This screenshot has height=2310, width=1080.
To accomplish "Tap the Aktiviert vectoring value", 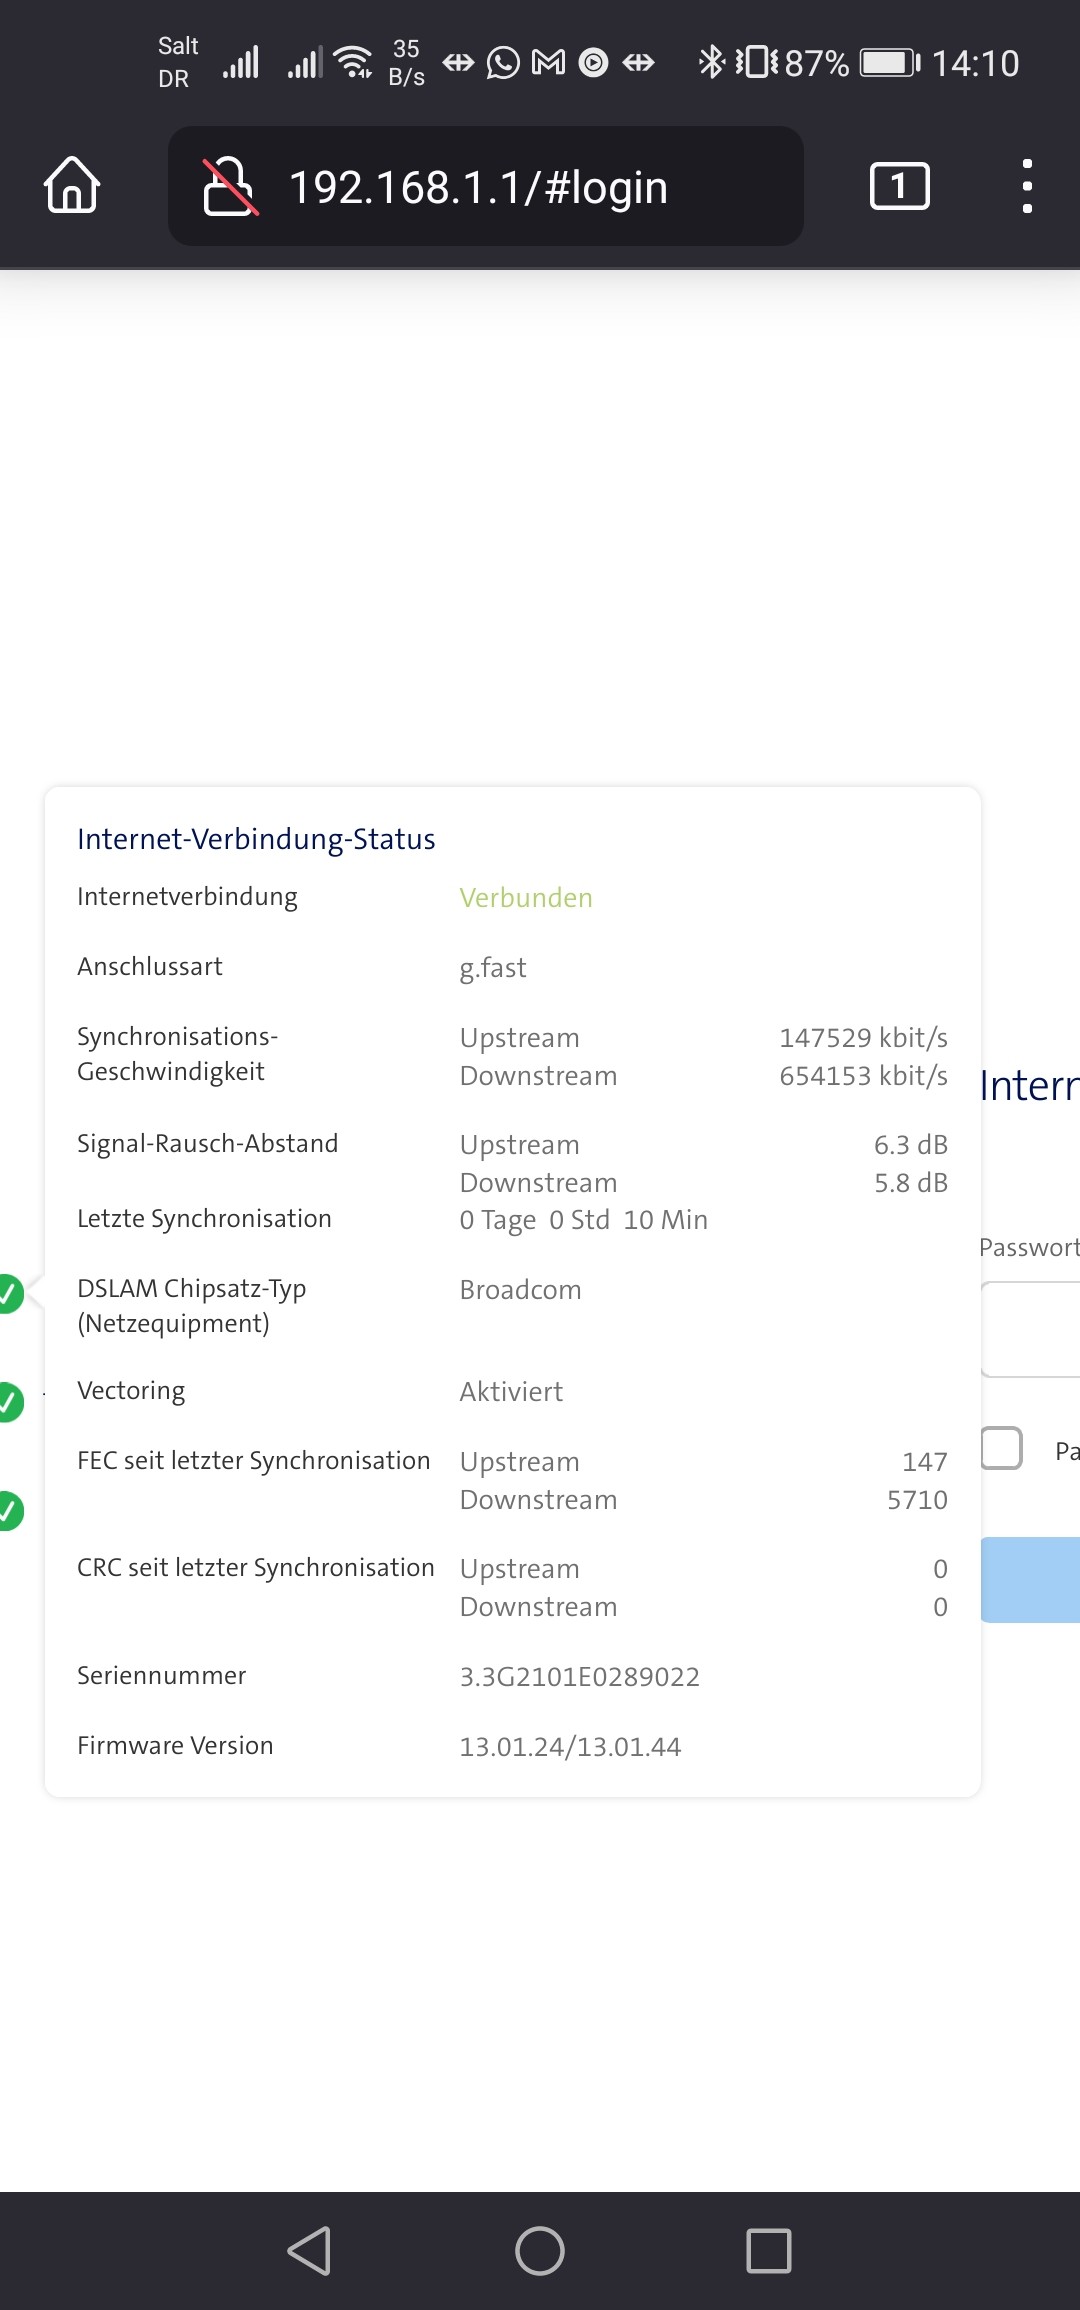I will click(511, 1392).
